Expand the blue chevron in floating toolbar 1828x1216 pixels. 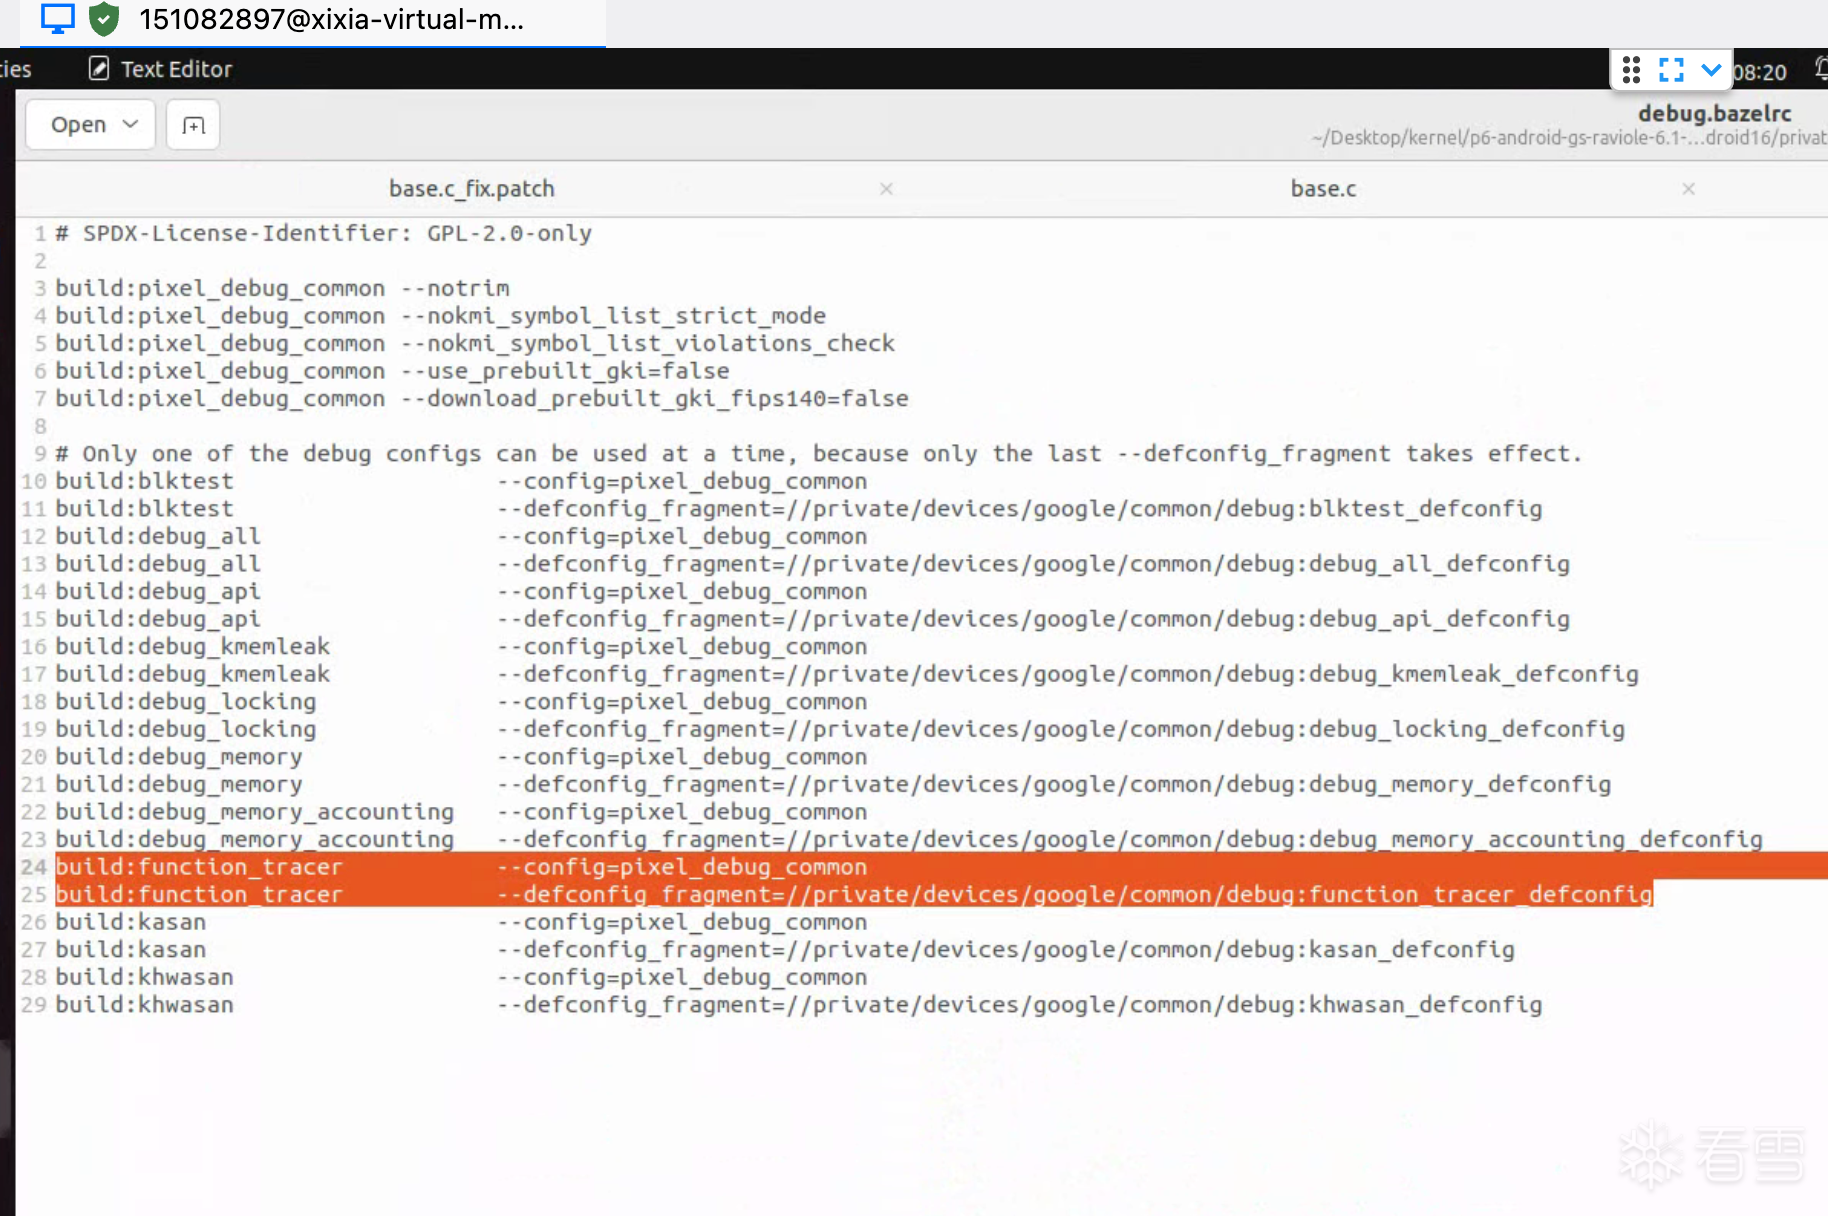[1711, 70]
